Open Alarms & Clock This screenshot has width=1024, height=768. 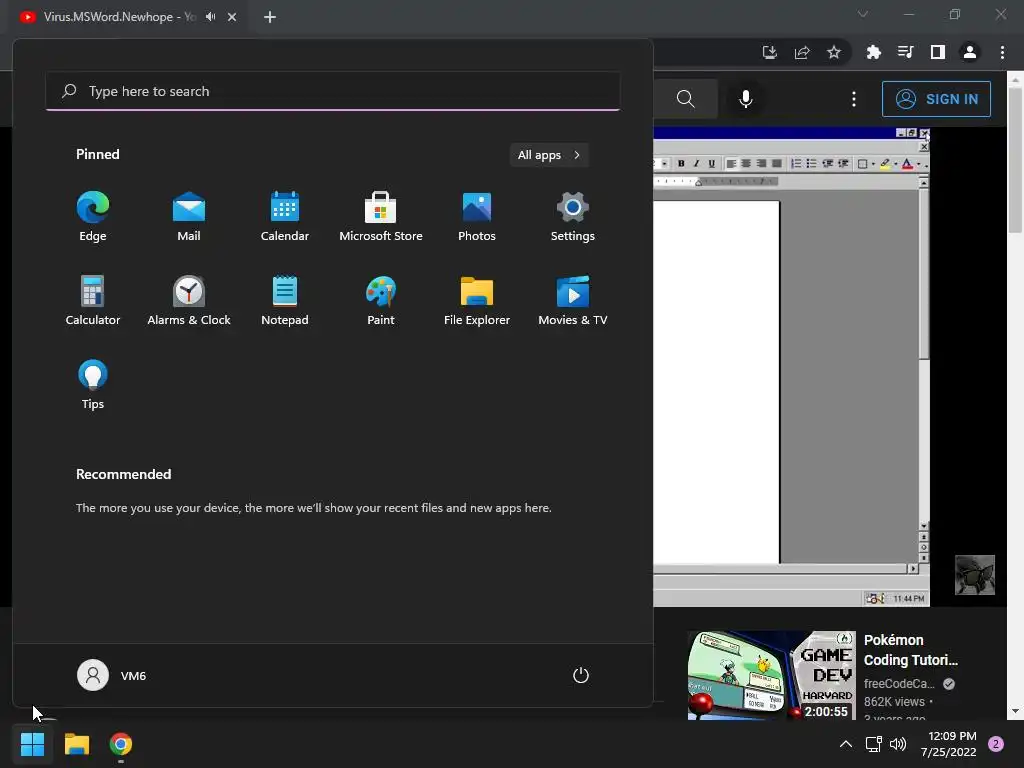(x=189, y=300)
